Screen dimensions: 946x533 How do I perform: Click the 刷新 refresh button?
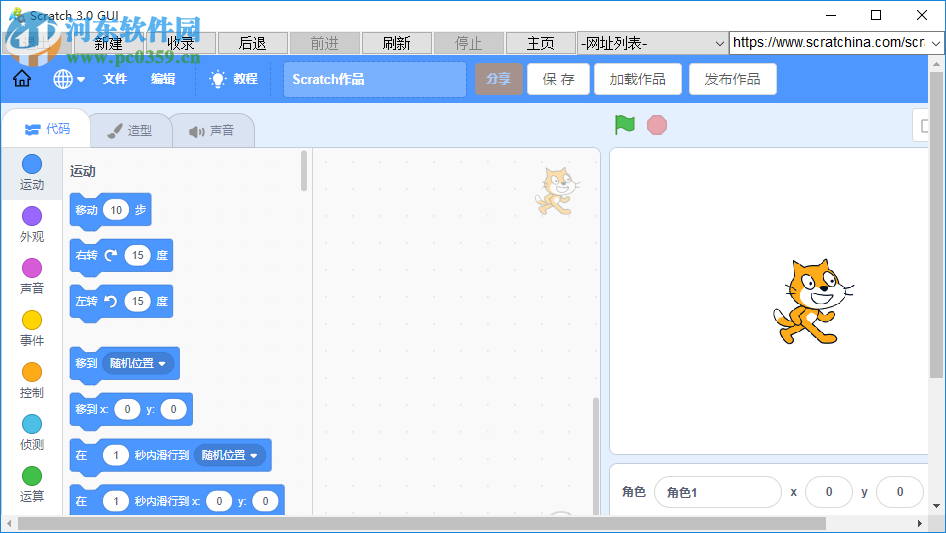pos(396,43)
